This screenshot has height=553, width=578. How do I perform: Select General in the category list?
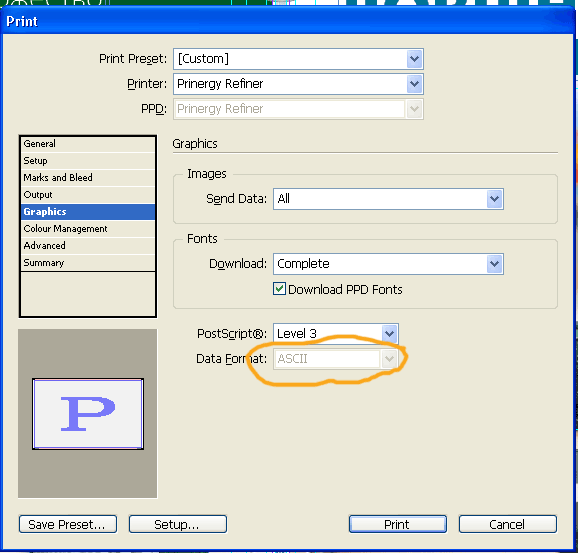(x=88, y=144)
